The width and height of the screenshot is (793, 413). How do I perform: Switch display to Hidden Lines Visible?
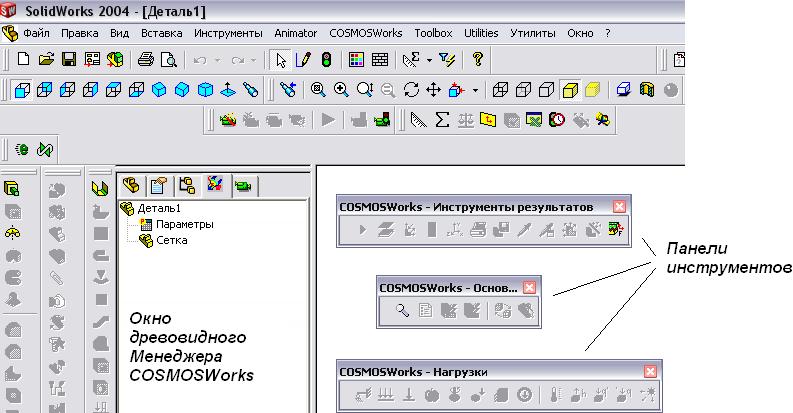(523, 90)
